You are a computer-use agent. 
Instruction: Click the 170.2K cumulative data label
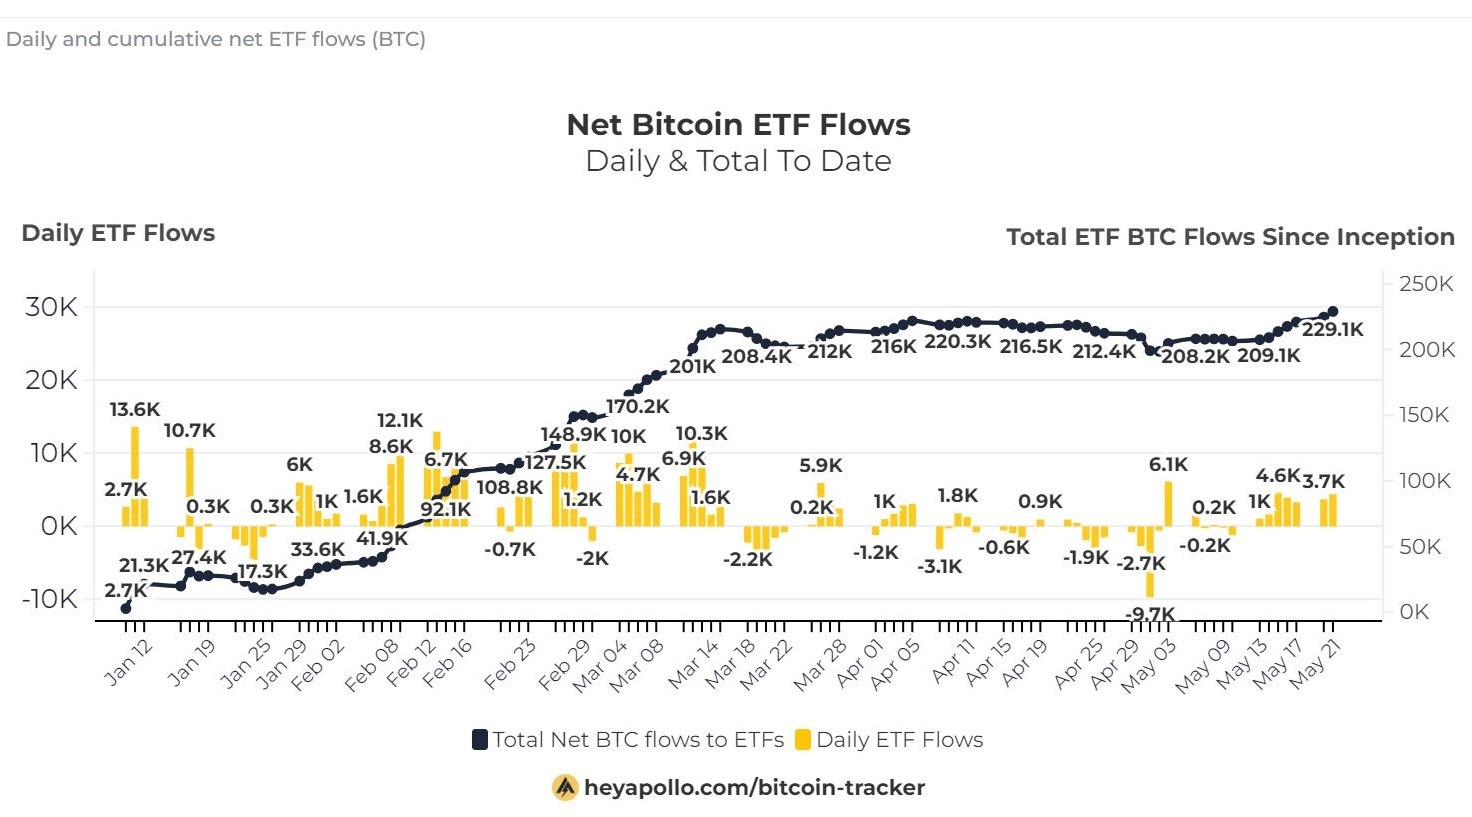637,407
